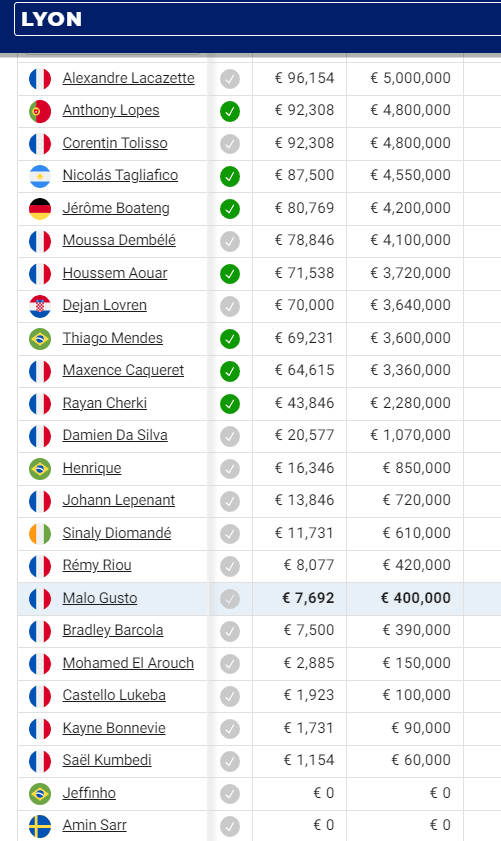Viewport: 501px width, 841px height.
Task: Open Moussa Dembélé player page
Action: point(119,240)
